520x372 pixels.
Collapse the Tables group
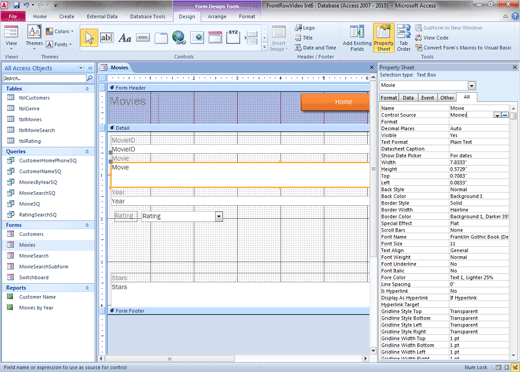[x=87, y=89]
